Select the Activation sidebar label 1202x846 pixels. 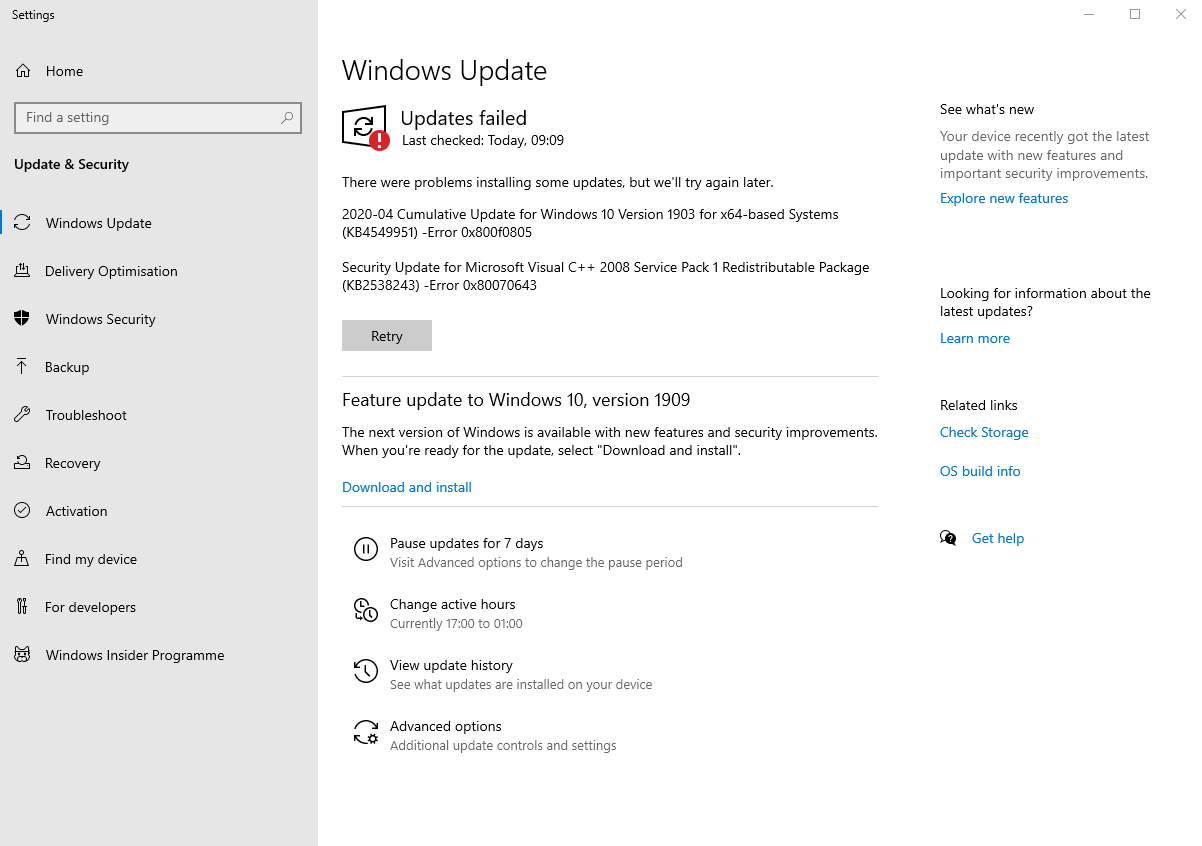(x=76, y=511)
